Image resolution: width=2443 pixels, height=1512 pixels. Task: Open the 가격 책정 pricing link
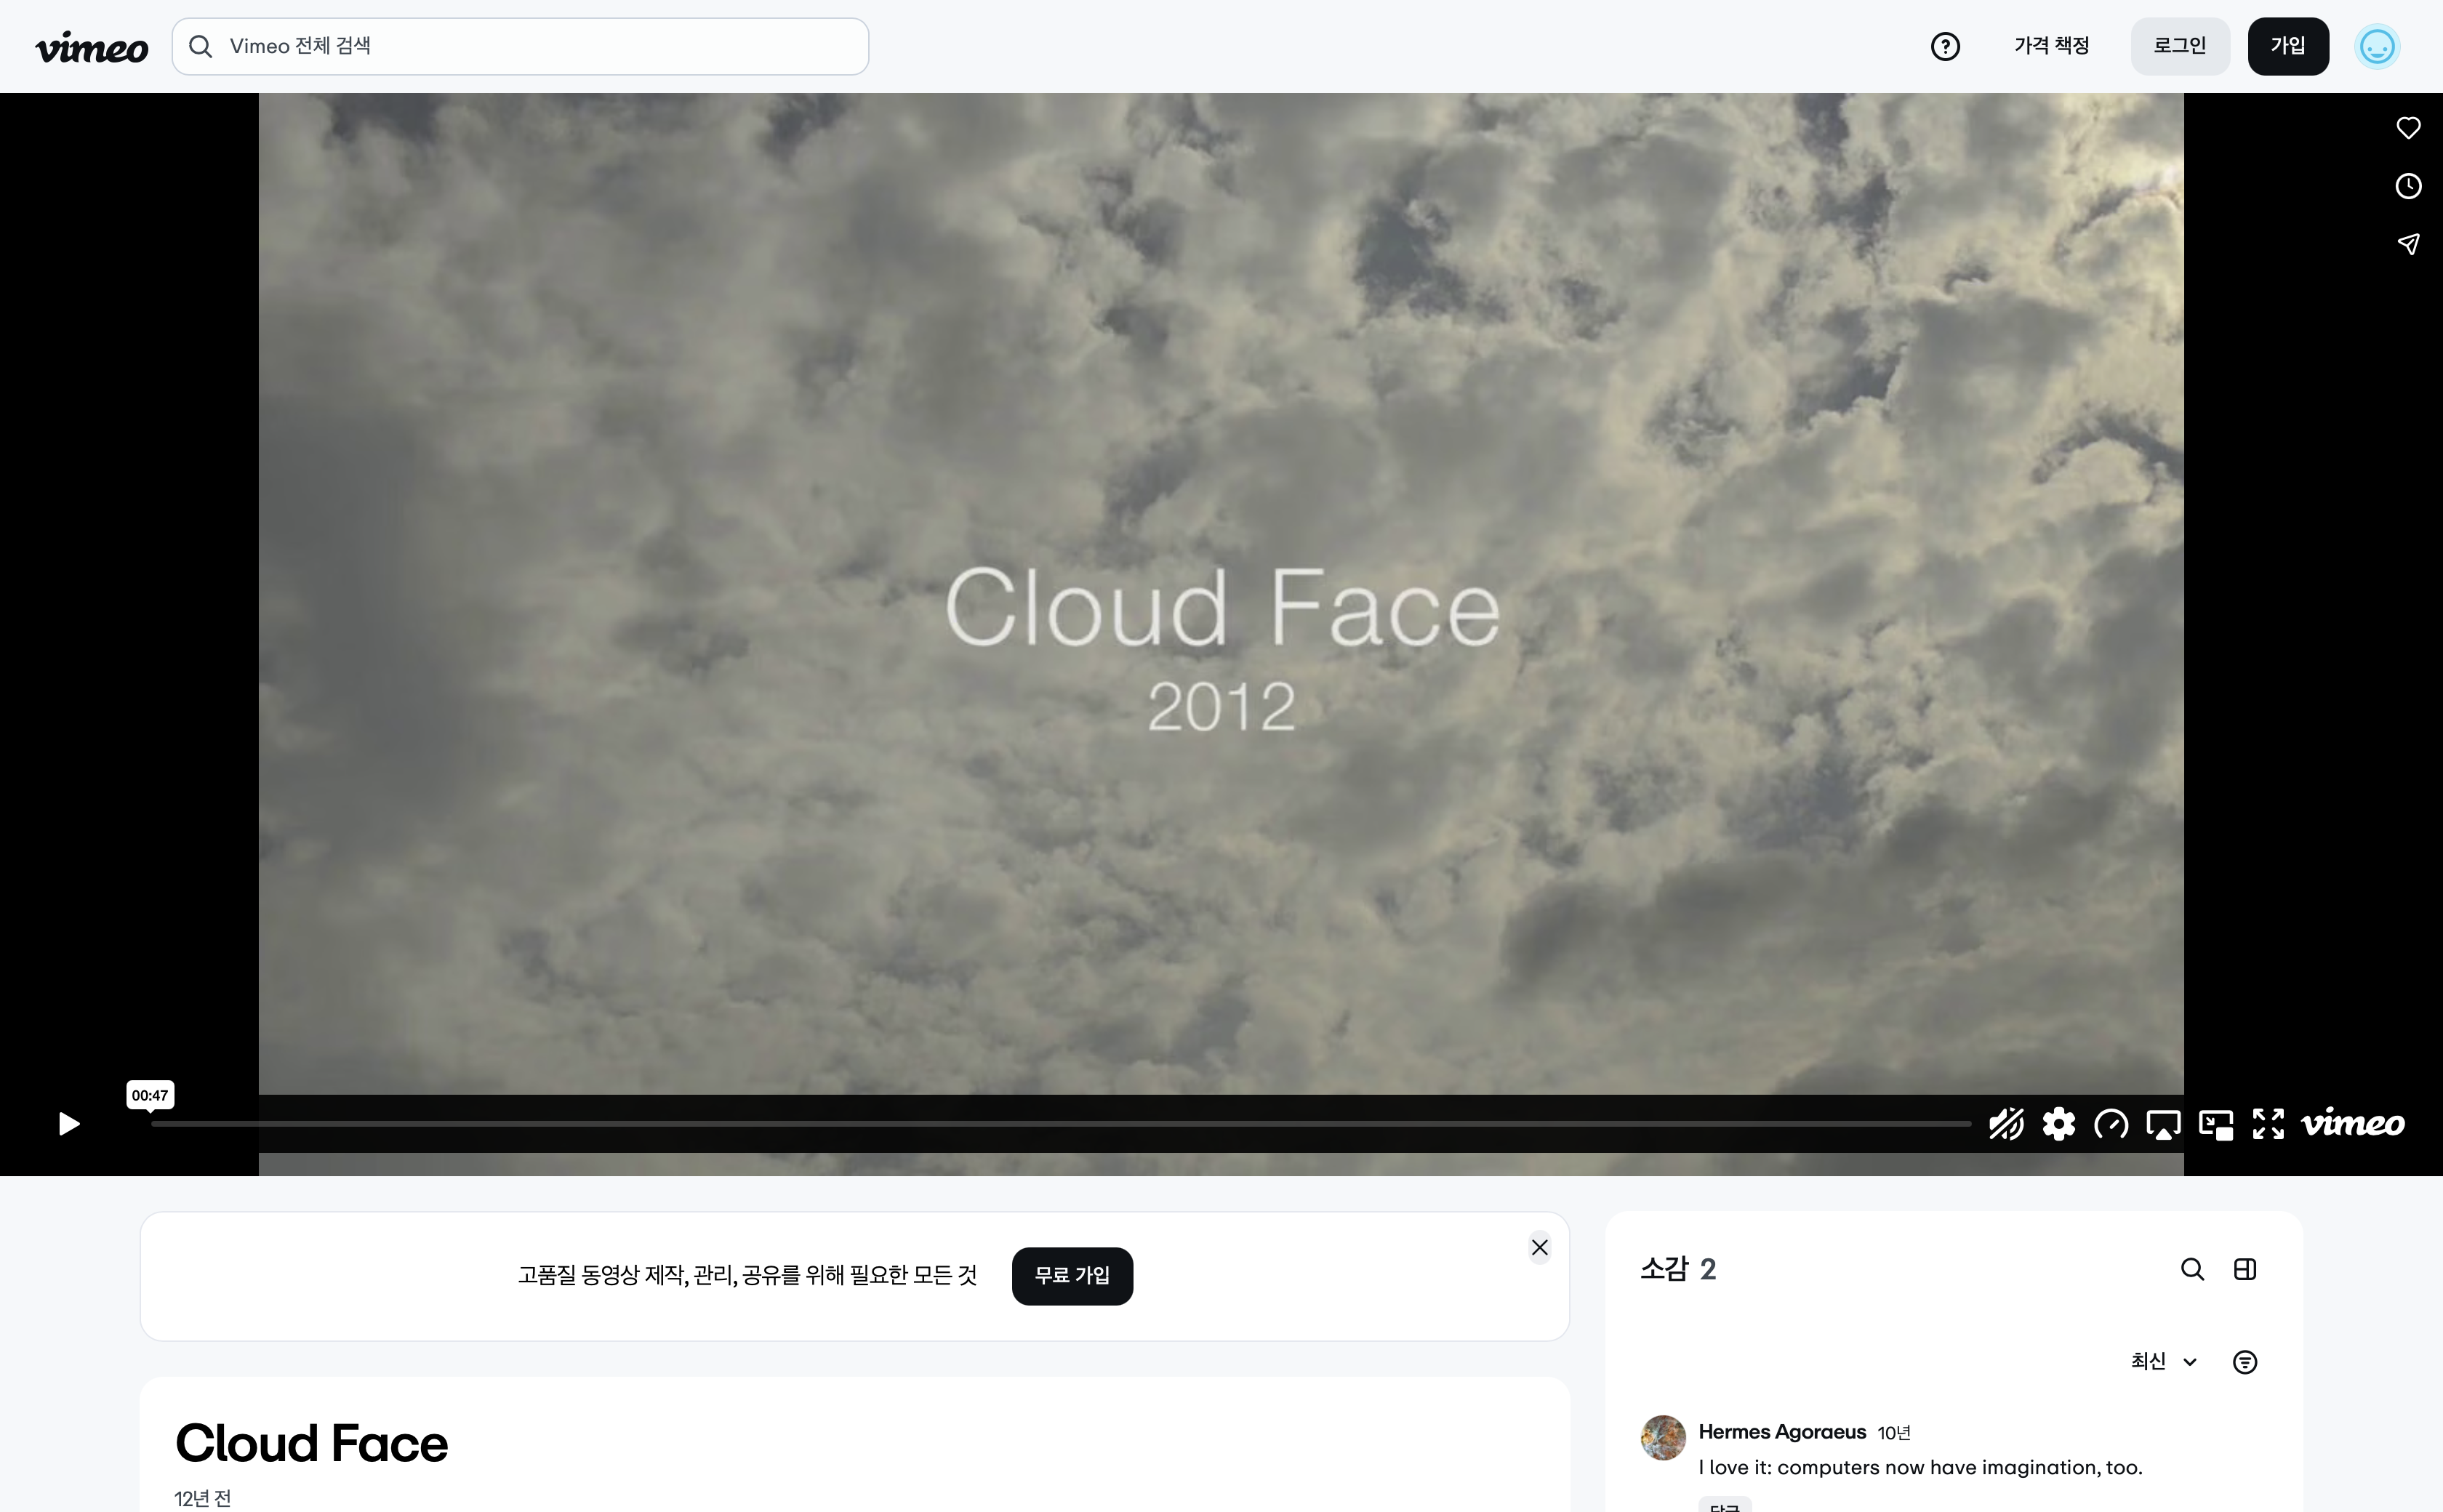pyautogui.click(x=2051, y=46)
